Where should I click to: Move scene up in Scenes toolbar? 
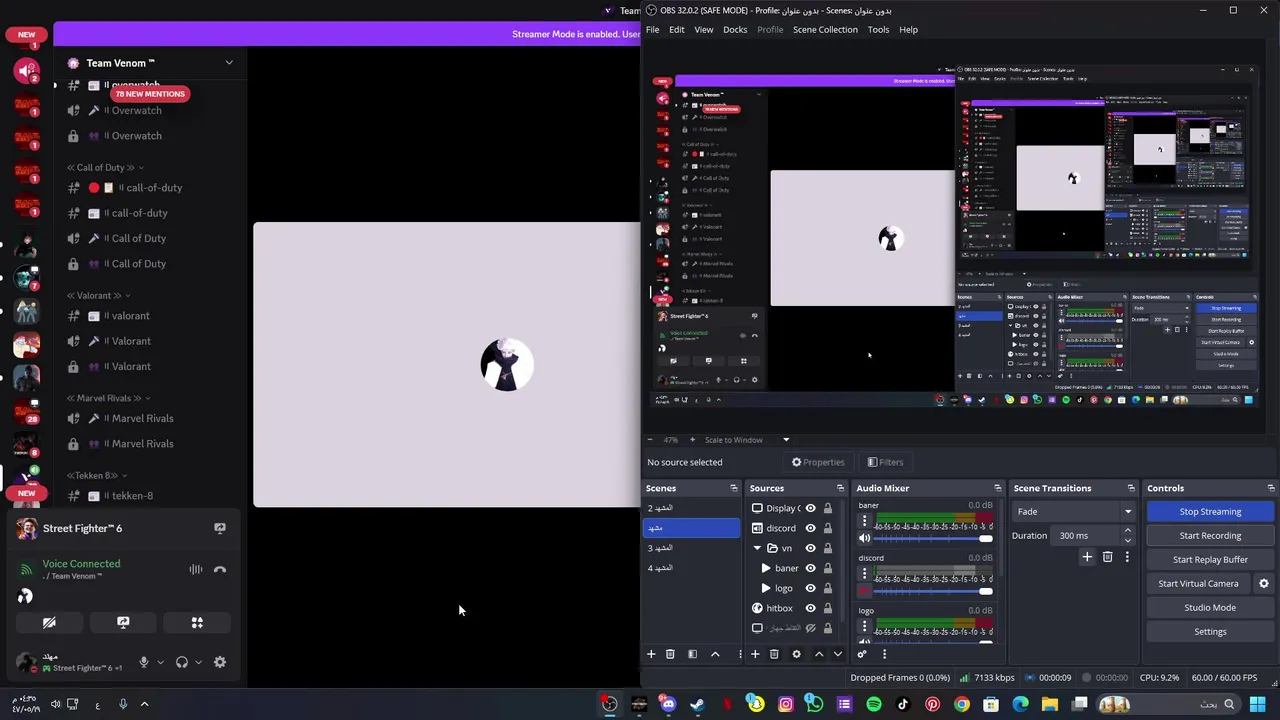coord(715,654)
